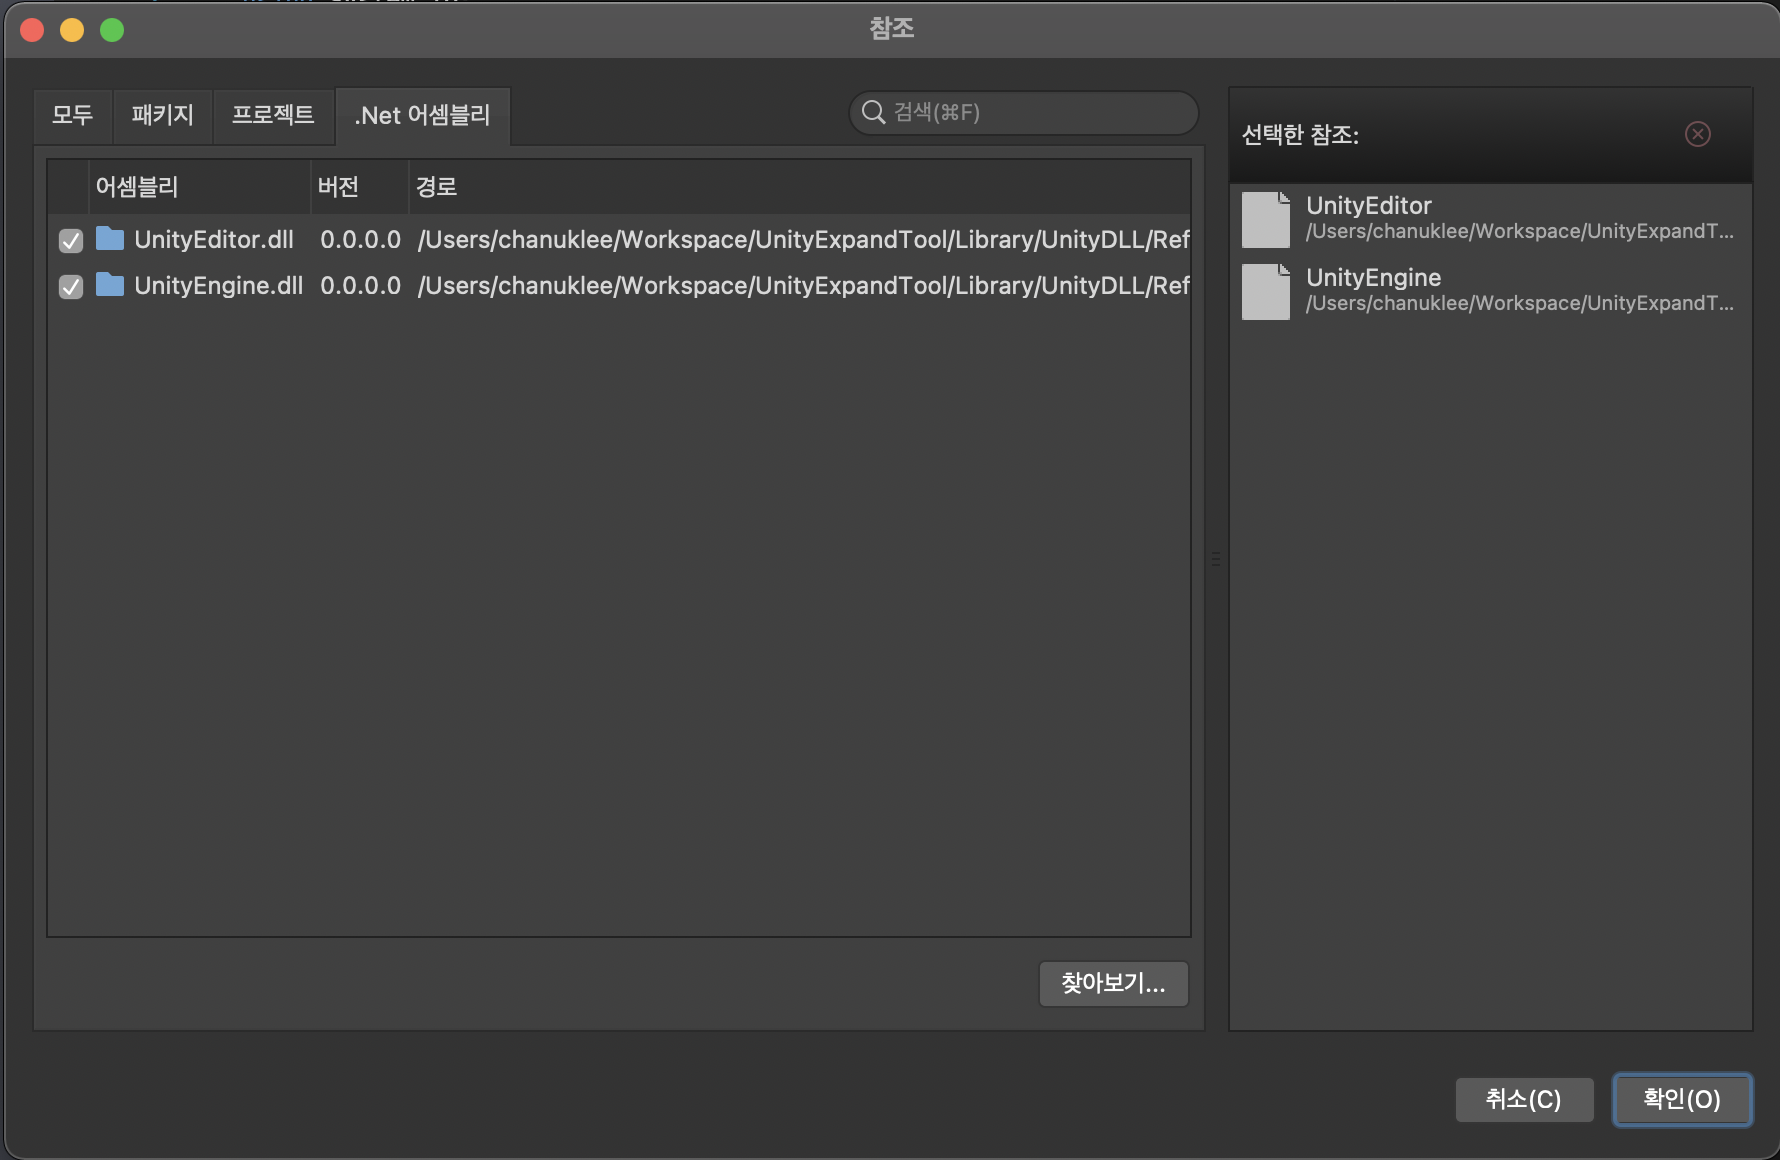The width and height of the screenshot is (1780, 1160).
Task: Select the UnityEngine.dll assembly name
Action: point(218,286)
